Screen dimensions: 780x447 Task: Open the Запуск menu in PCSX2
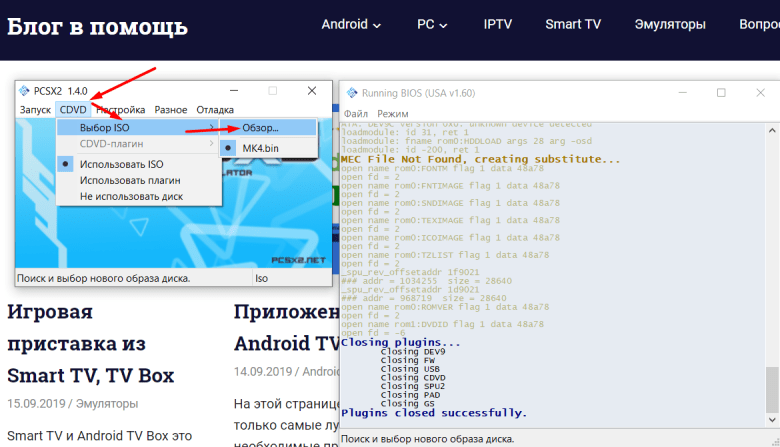click(x=35, y=109)
